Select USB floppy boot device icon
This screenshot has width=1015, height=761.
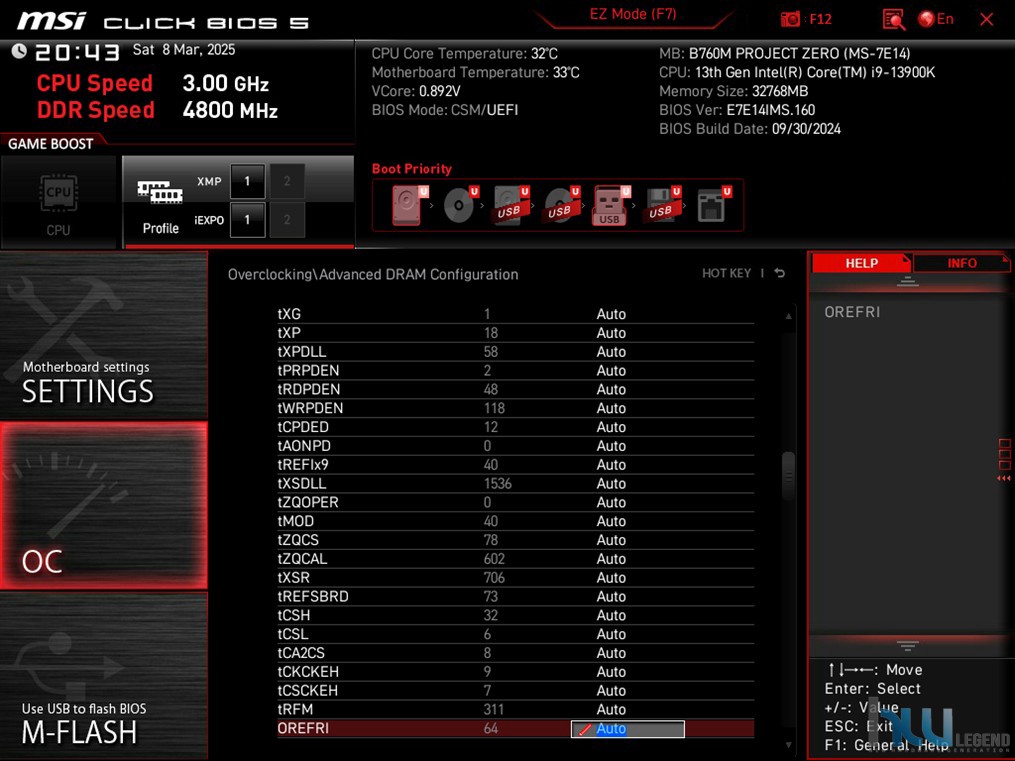click(662, 204)
